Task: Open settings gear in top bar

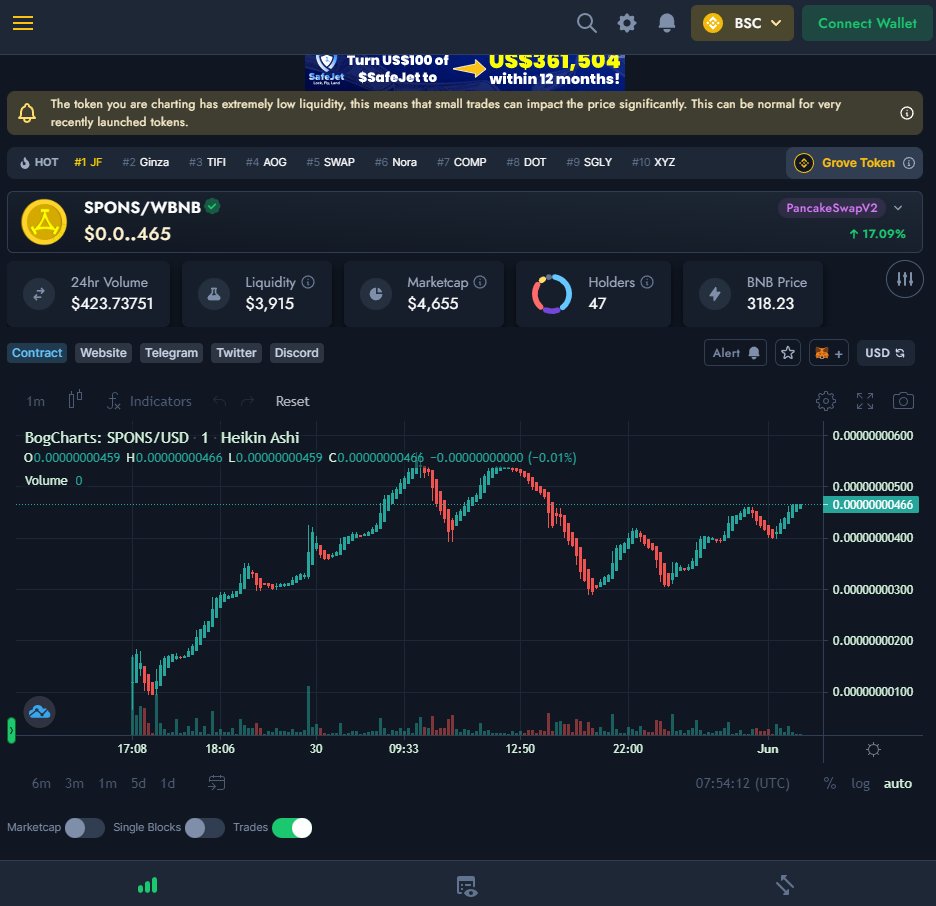Action: point(626,23)
